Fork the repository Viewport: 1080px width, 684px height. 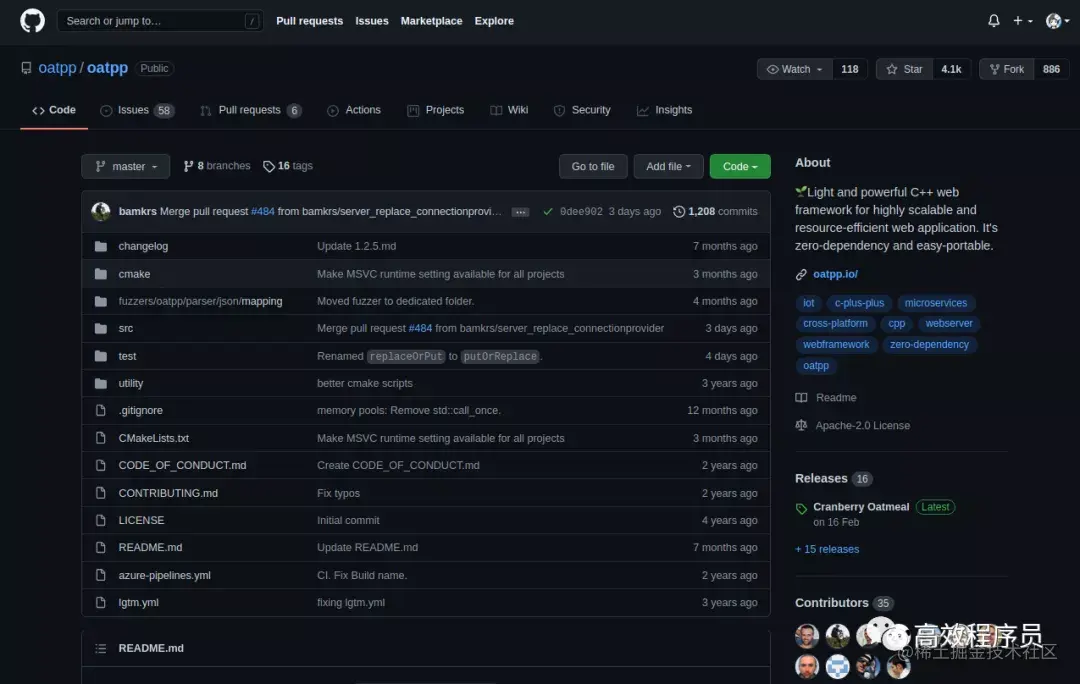point(1007,69)
